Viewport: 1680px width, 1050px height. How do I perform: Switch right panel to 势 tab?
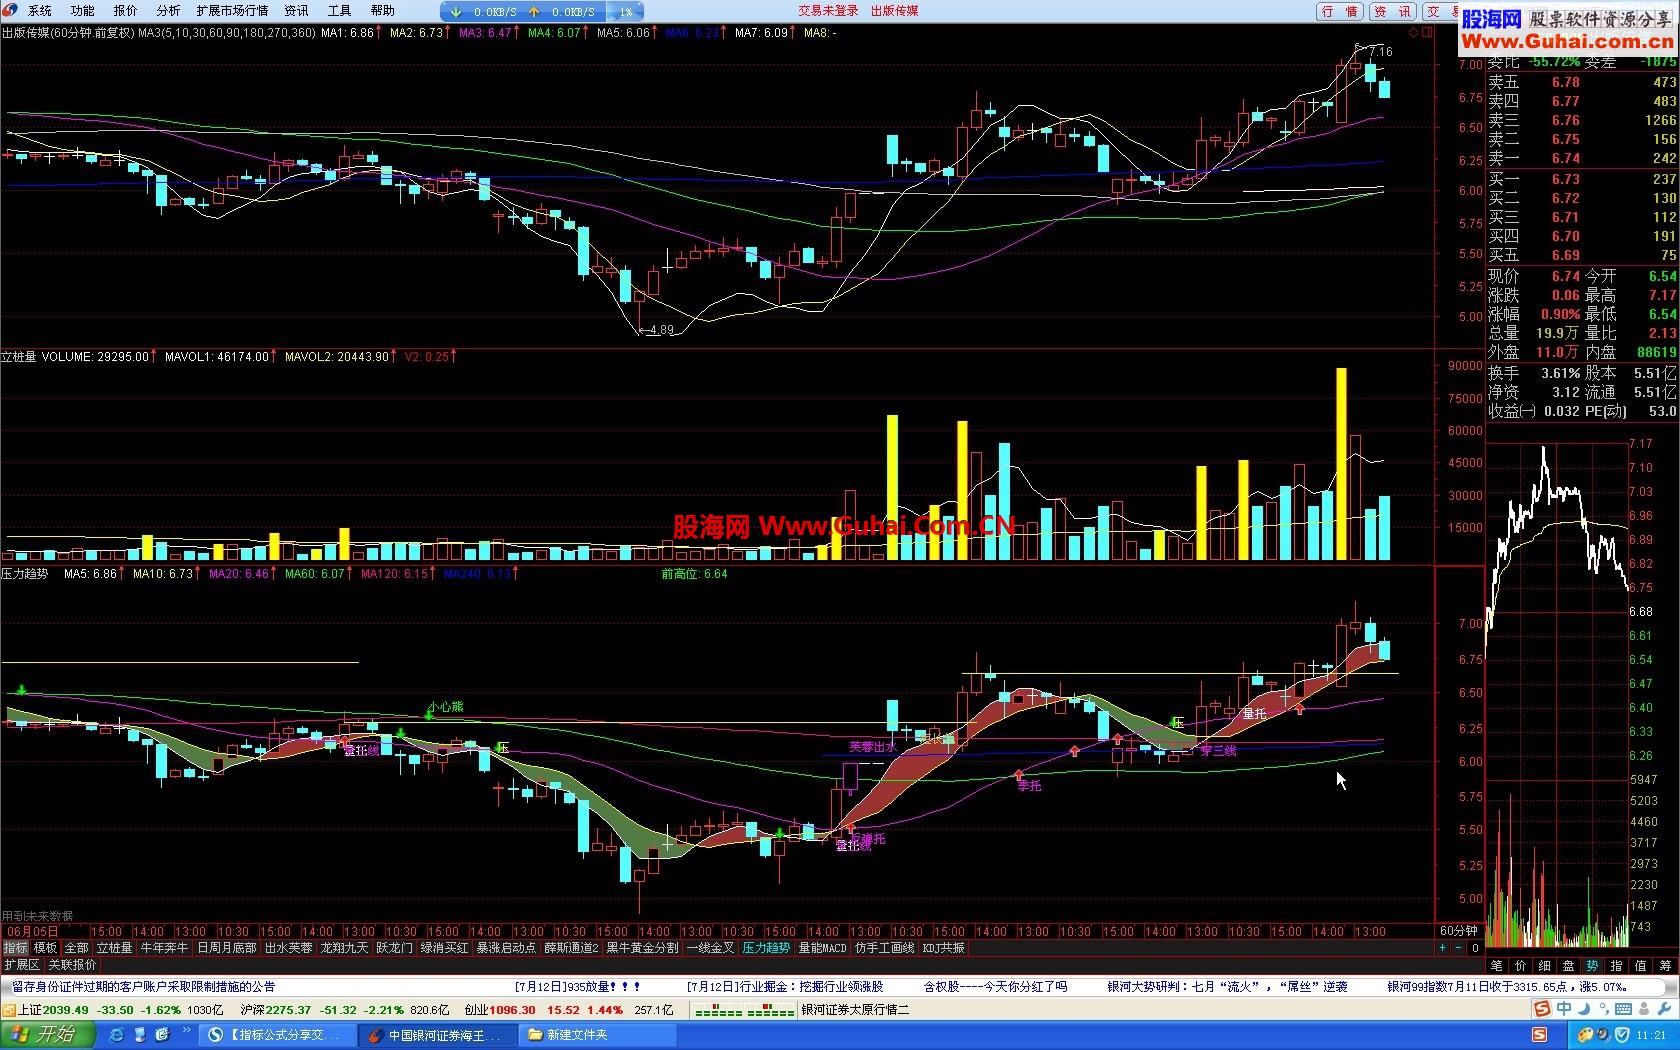pyautogui.click(x=1592, y=966)
